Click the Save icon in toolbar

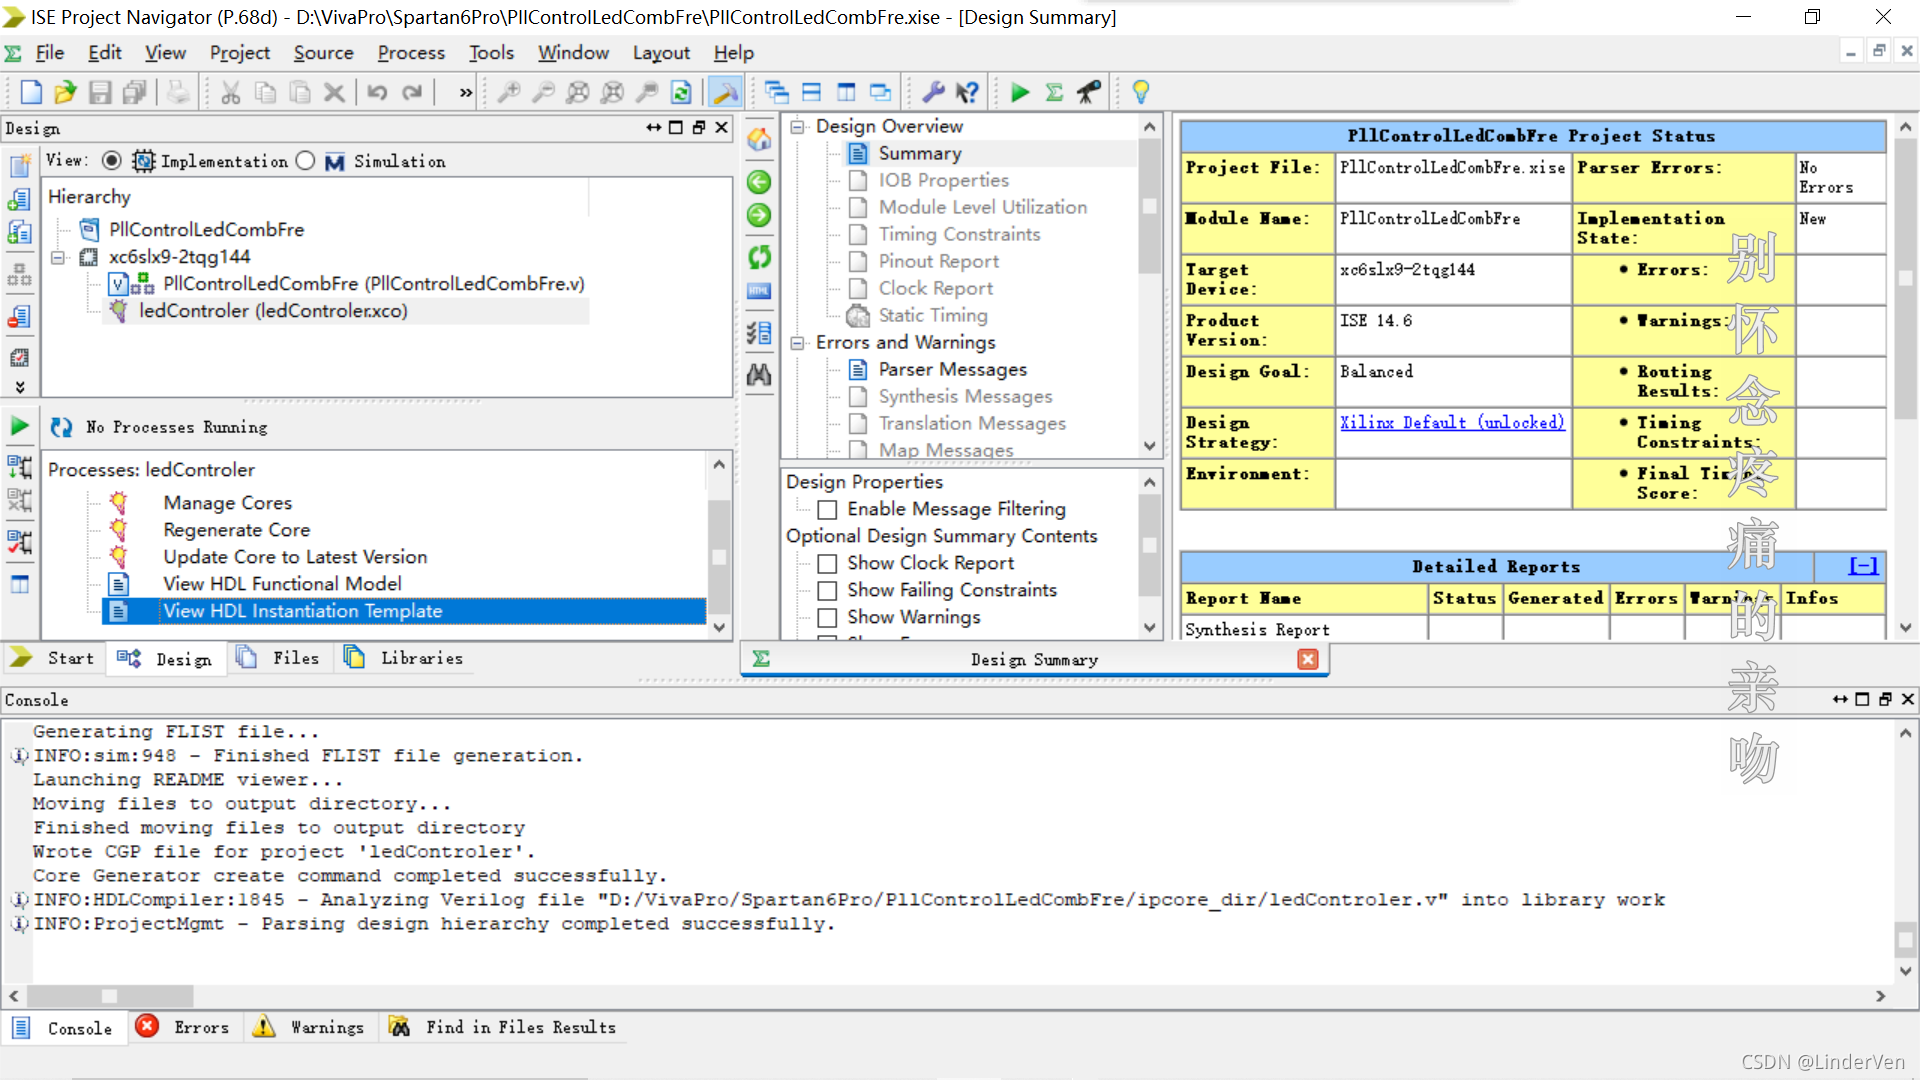100,93
